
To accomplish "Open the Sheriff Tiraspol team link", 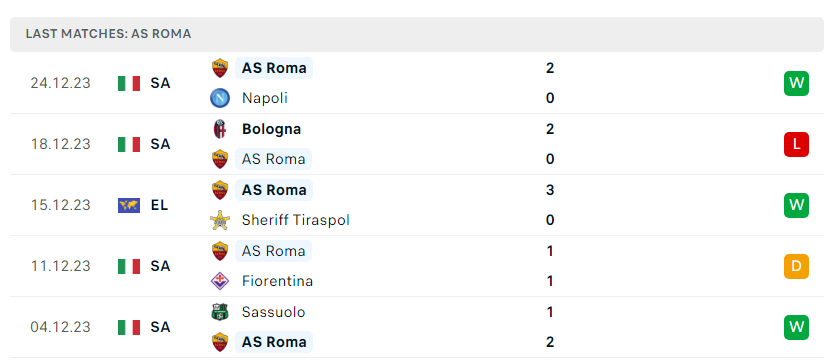I will pos(295,220).
